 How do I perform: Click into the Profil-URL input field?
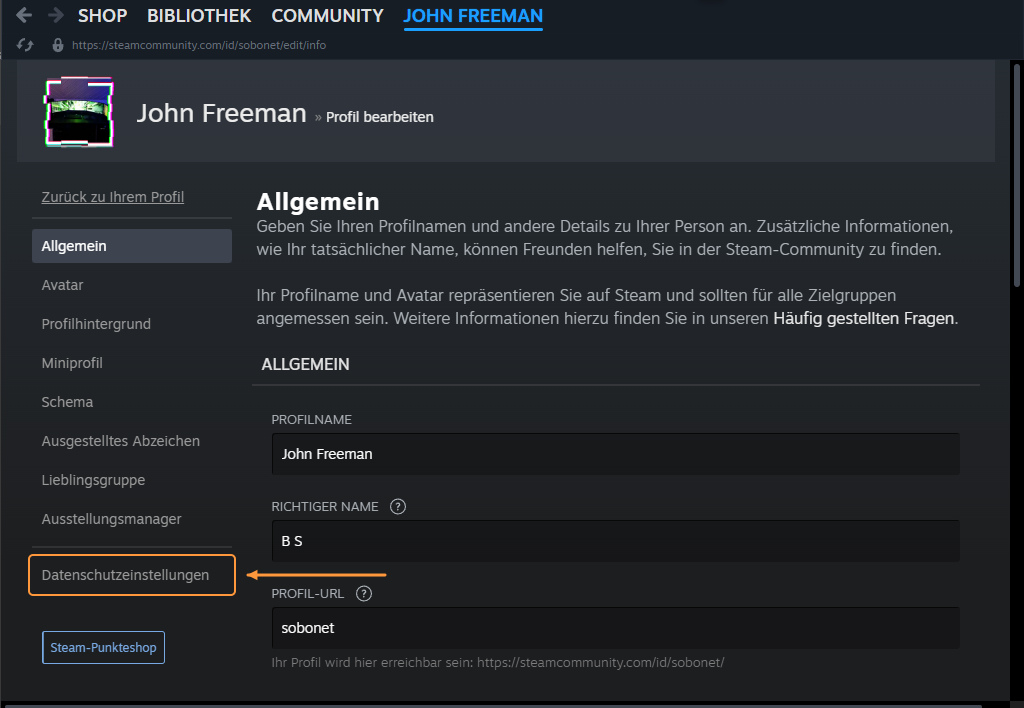tap(615, 628)
